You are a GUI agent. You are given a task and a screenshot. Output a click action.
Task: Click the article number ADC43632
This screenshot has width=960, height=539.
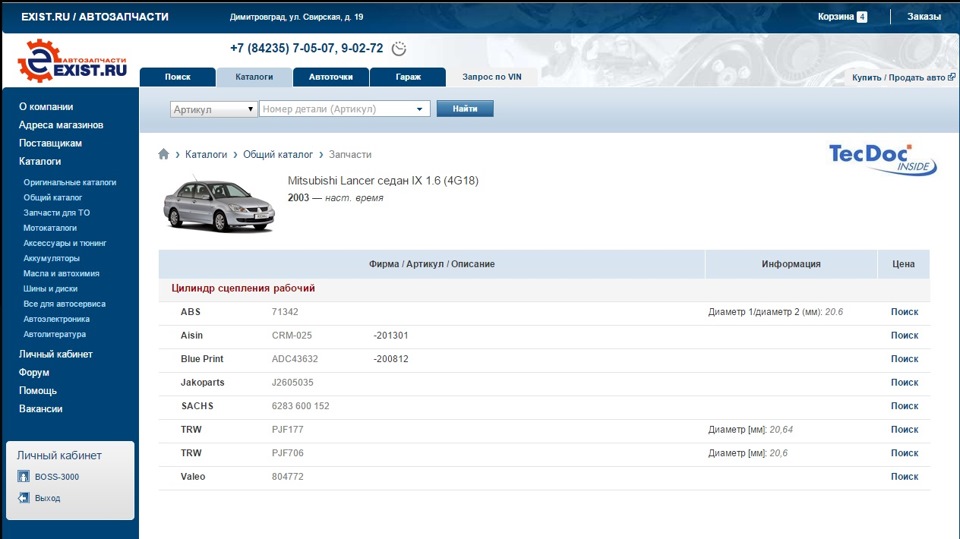294,359
